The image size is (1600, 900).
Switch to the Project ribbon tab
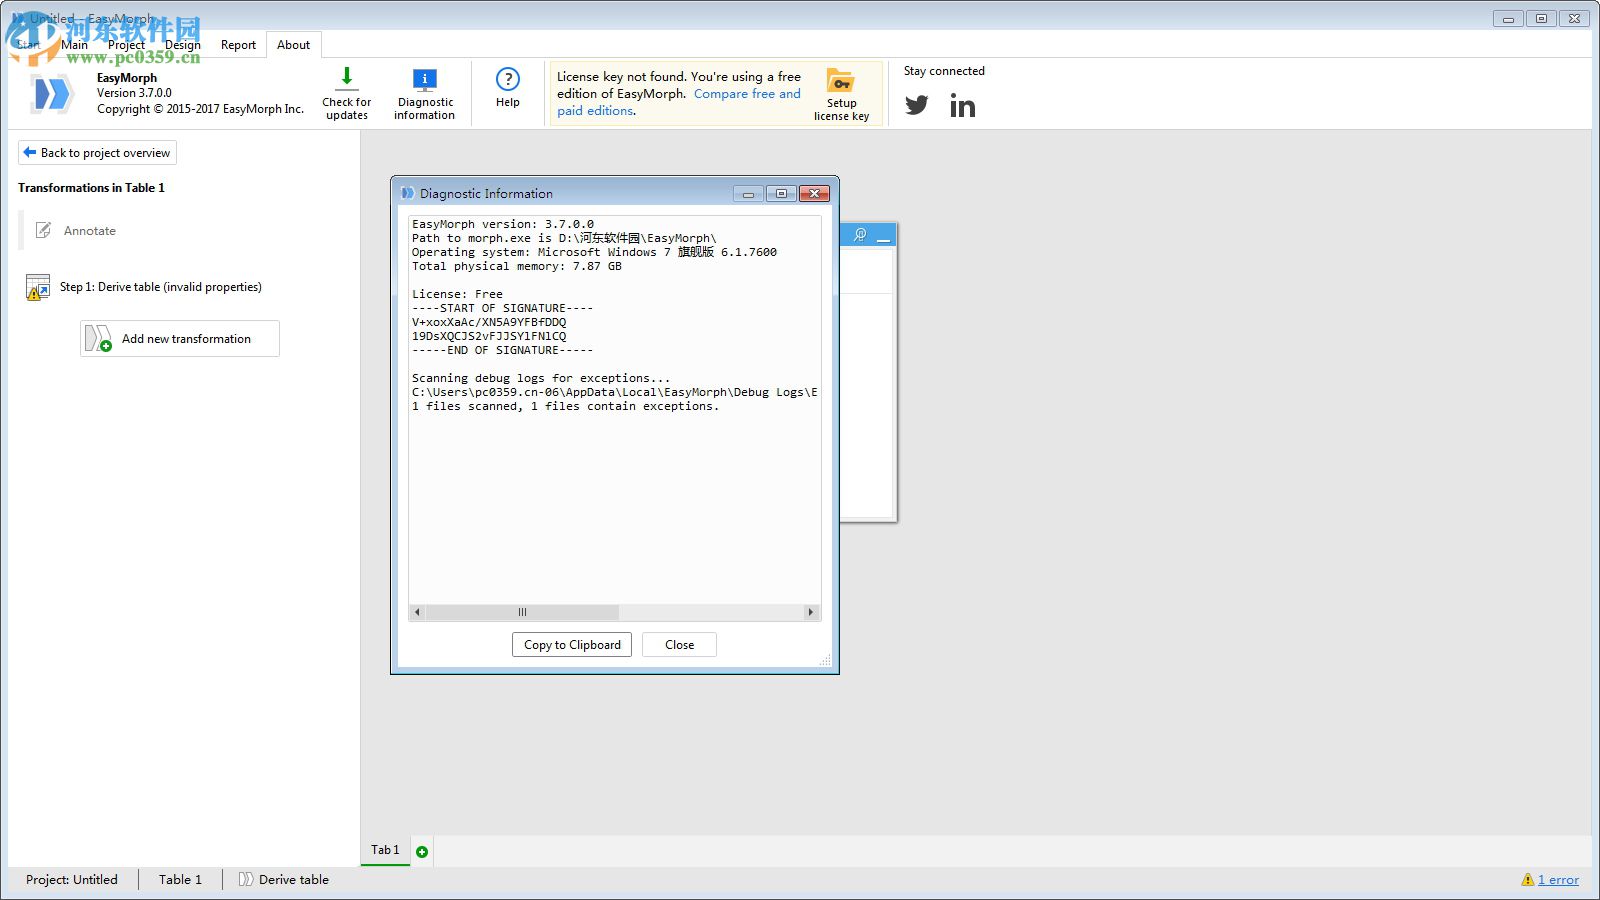tap(126, 45)
